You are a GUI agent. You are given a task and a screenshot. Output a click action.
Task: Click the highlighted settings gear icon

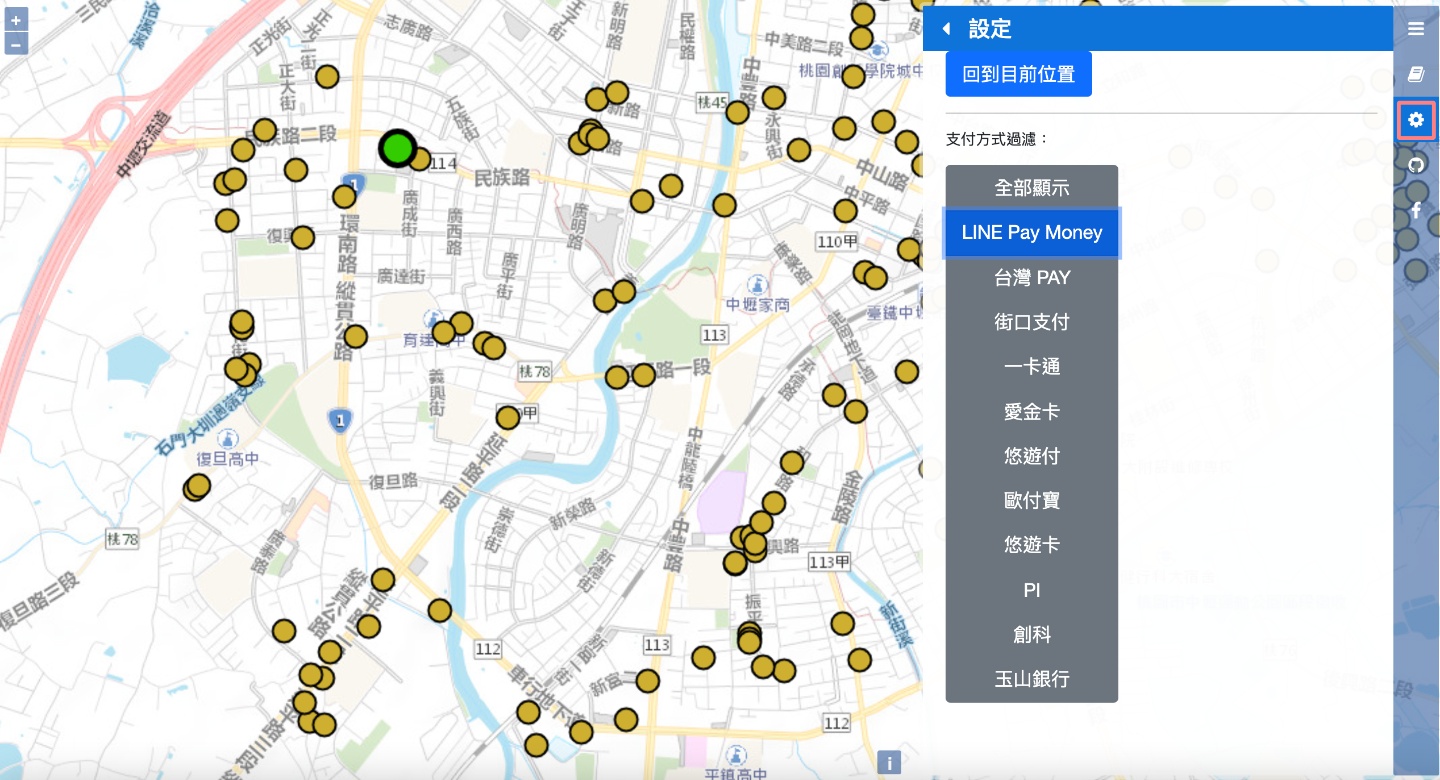coord(1416,119)
